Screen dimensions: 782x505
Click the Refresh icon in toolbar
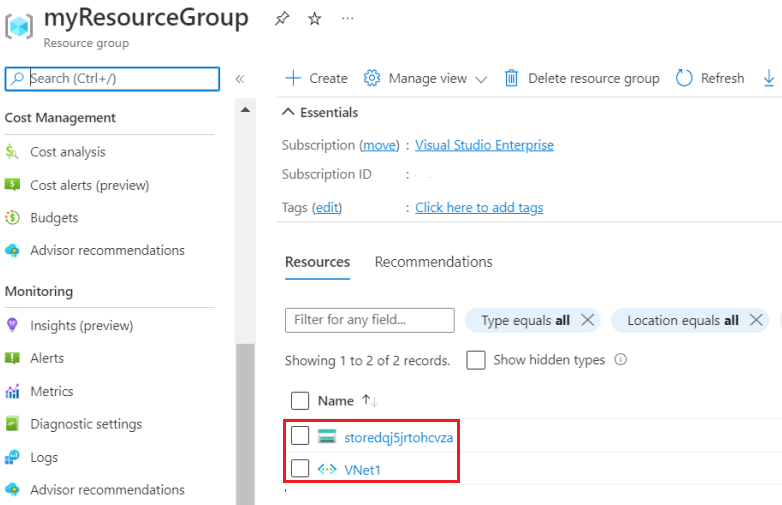coord(685,78)
